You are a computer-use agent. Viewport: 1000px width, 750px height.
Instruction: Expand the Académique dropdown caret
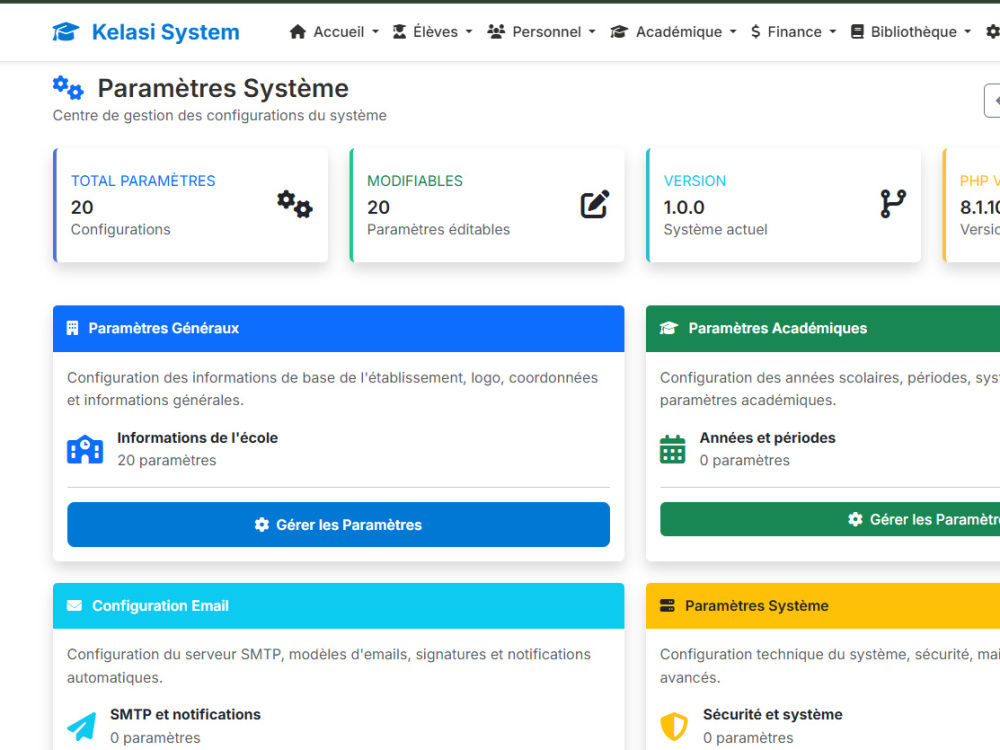[x=733, y=32]
